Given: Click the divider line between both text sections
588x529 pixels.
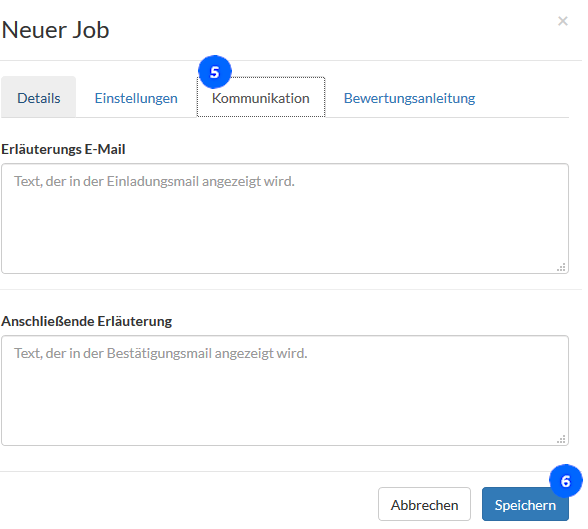Looking at the screenshot, I should coord(291,289).
